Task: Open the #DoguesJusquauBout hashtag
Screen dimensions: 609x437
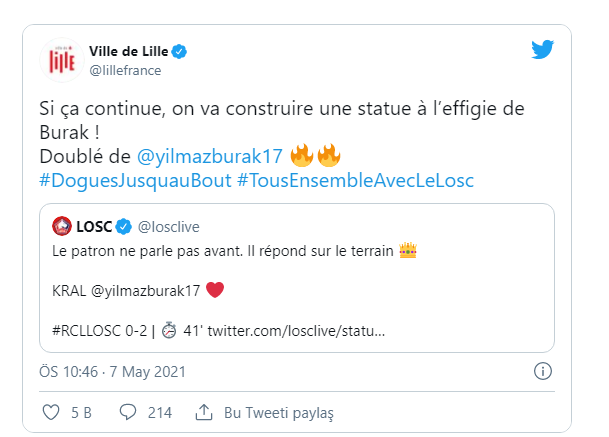Action: 135,181
